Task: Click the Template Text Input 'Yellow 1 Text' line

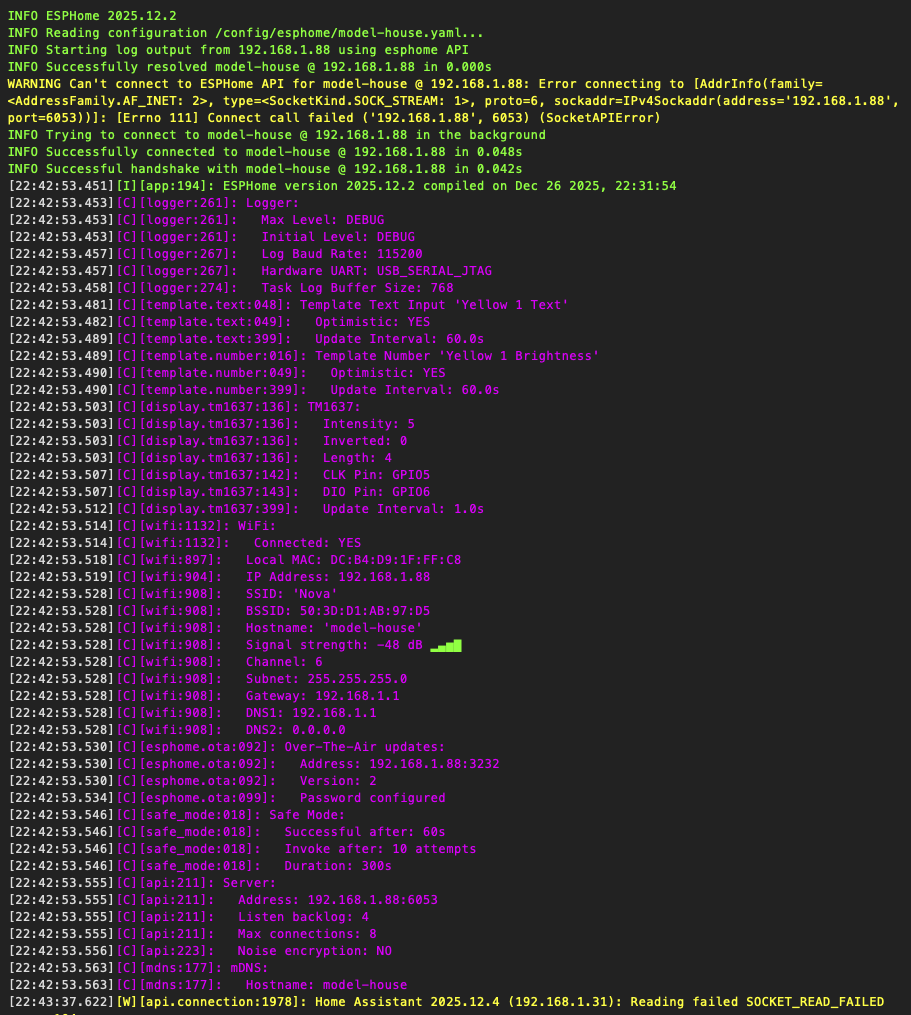Action: [434, 305]
